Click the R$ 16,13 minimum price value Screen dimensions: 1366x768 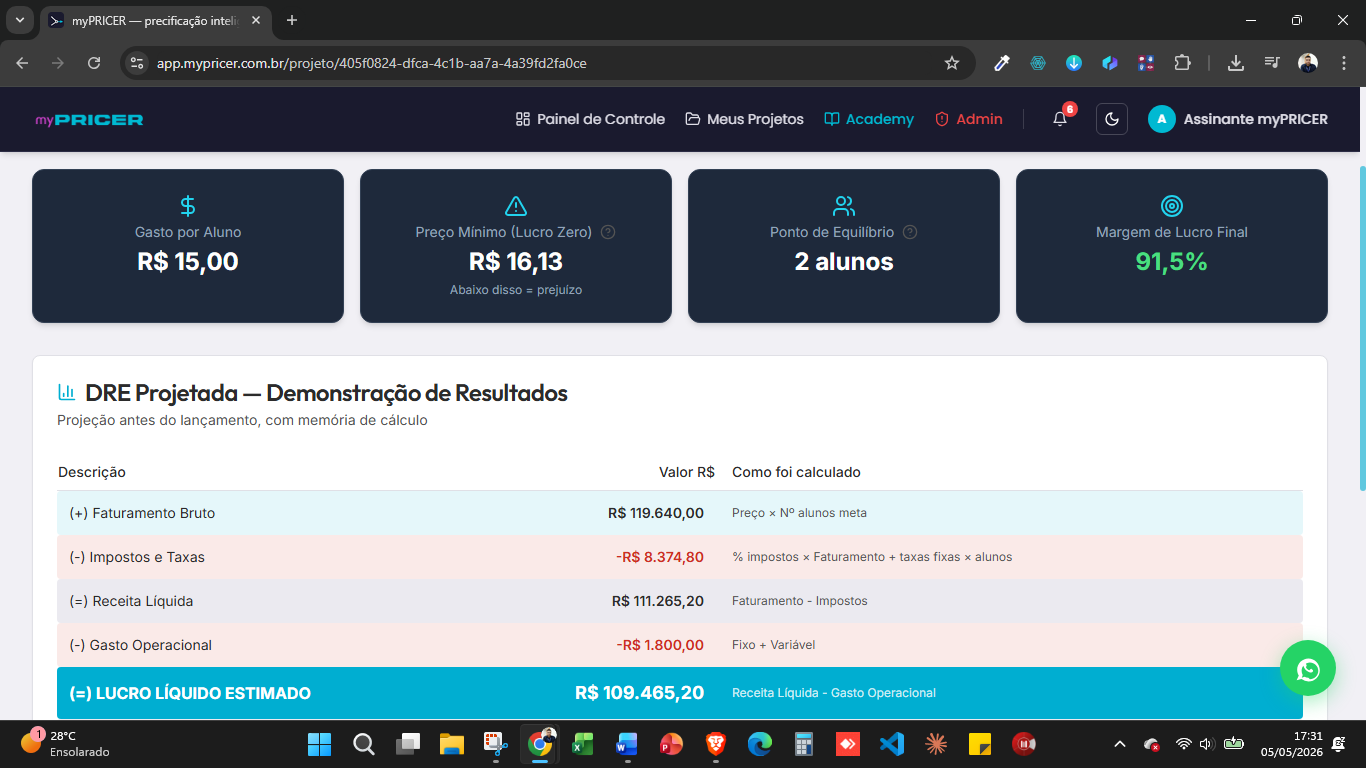click(516, 262)
